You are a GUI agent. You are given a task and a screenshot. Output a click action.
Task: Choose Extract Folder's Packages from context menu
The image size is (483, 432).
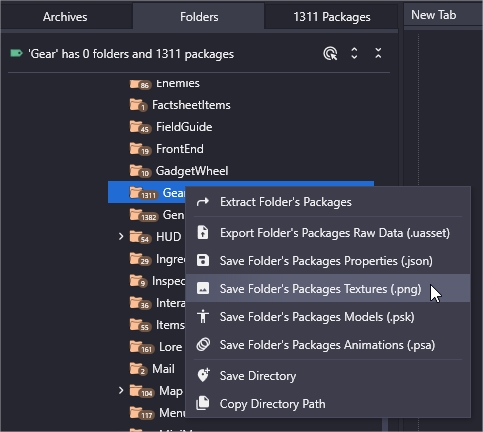tap(328, 202)
